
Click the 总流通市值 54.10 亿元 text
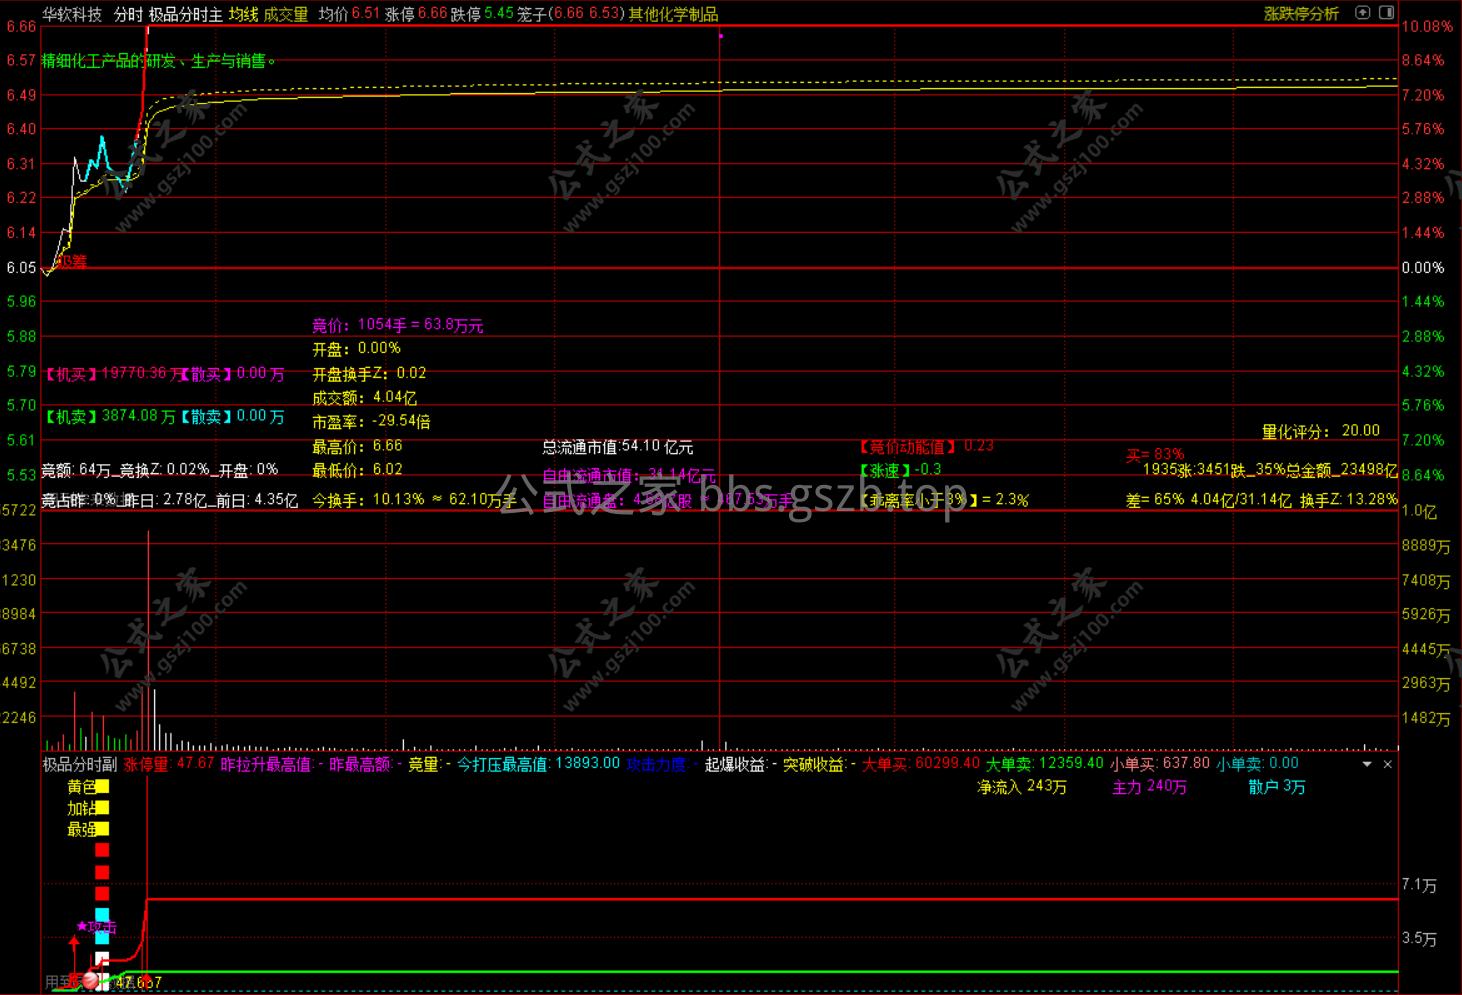point(617,447)
